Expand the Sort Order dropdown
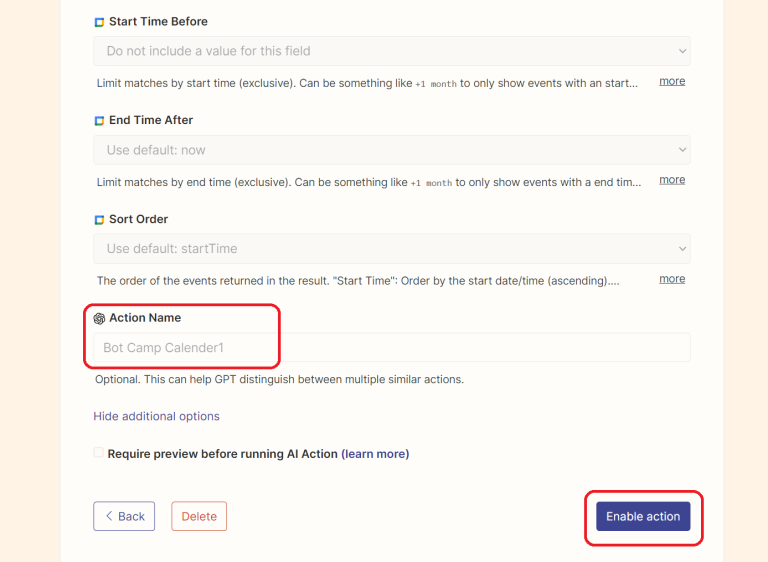 pyautogui.click(x=391, y=249)
